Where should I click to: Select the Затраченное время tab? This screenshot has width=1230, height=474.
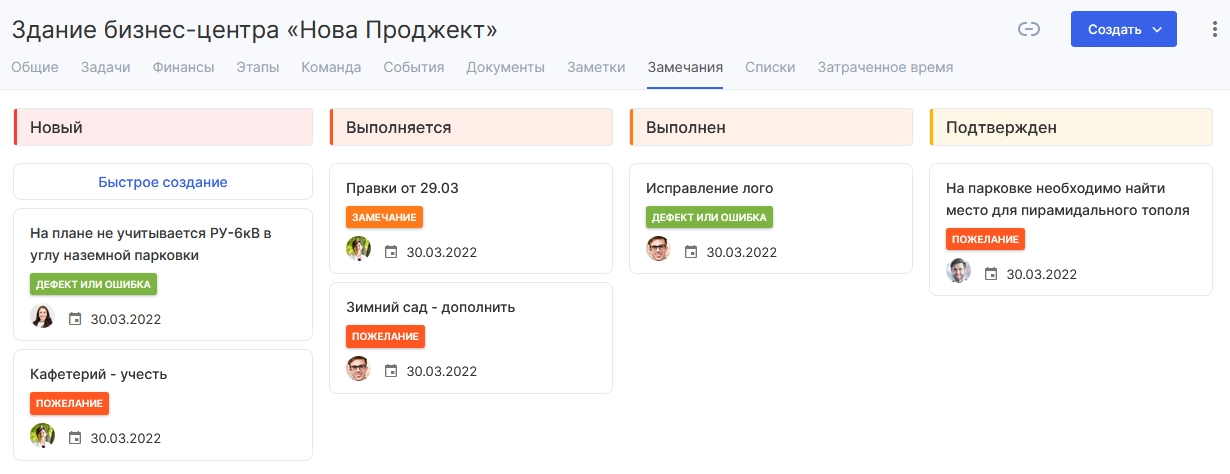885,68
